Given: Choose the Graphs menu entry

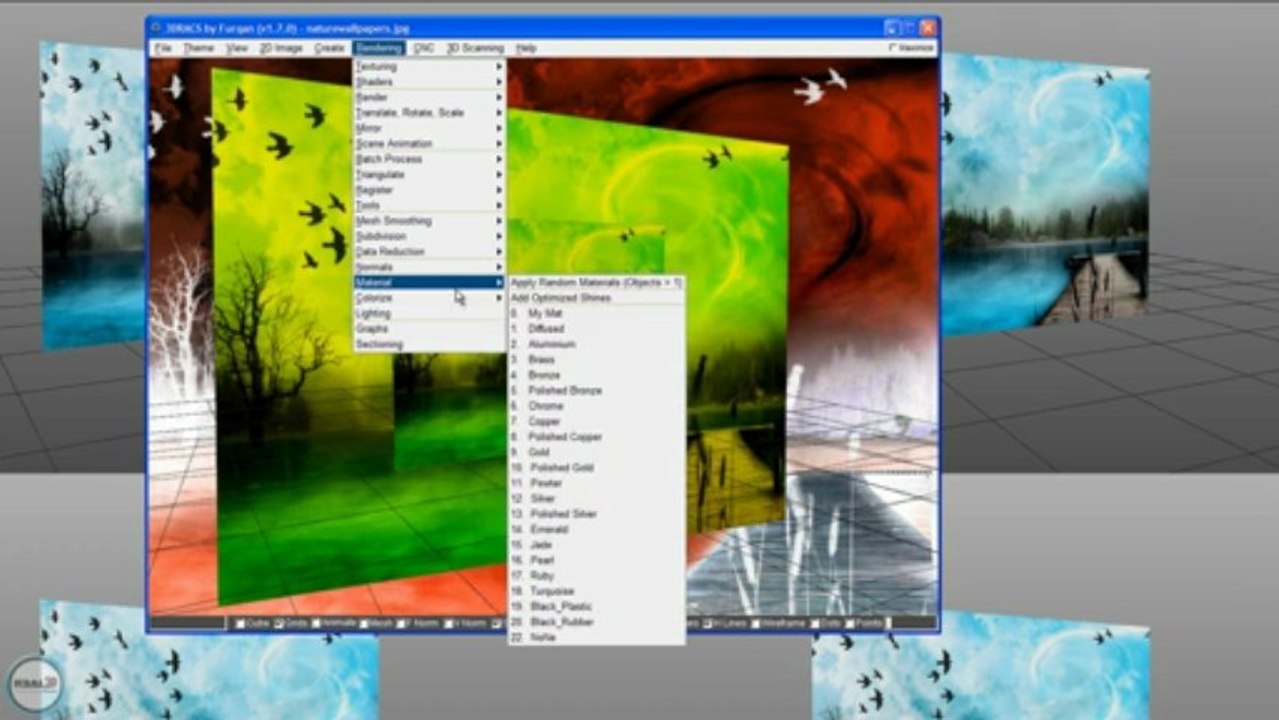Looking at the screenshot, I should tap(429, 328).
